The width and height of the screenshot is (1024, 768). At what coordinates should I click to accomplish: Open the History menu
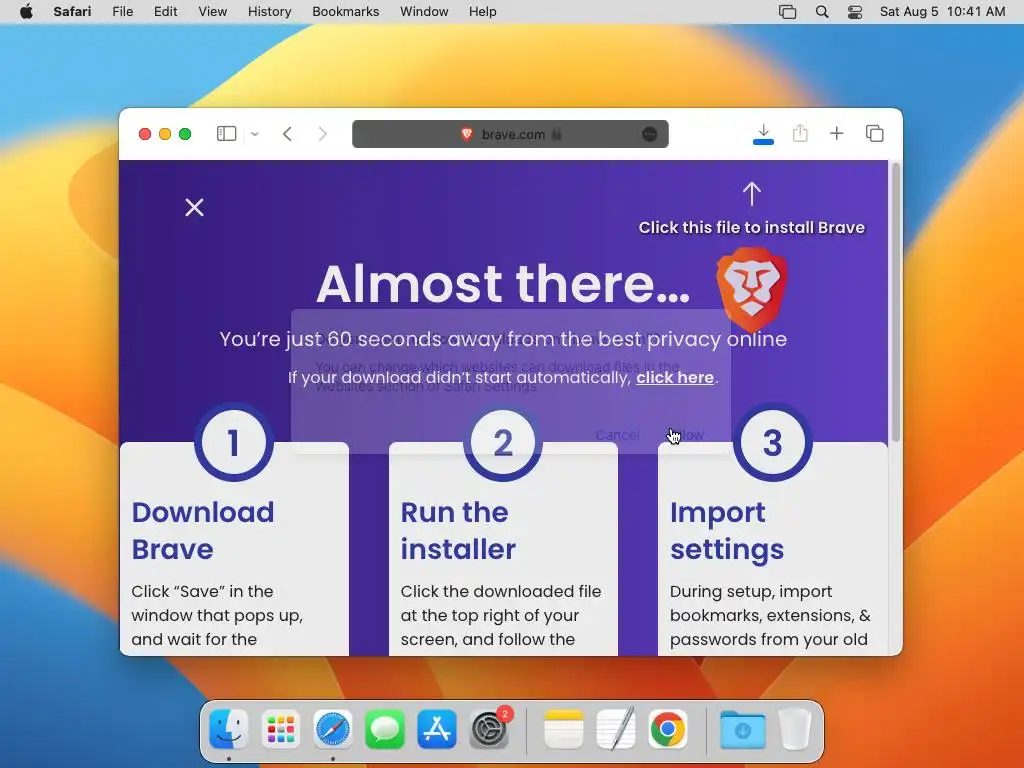pyautogui.click(x=270, y=12)
